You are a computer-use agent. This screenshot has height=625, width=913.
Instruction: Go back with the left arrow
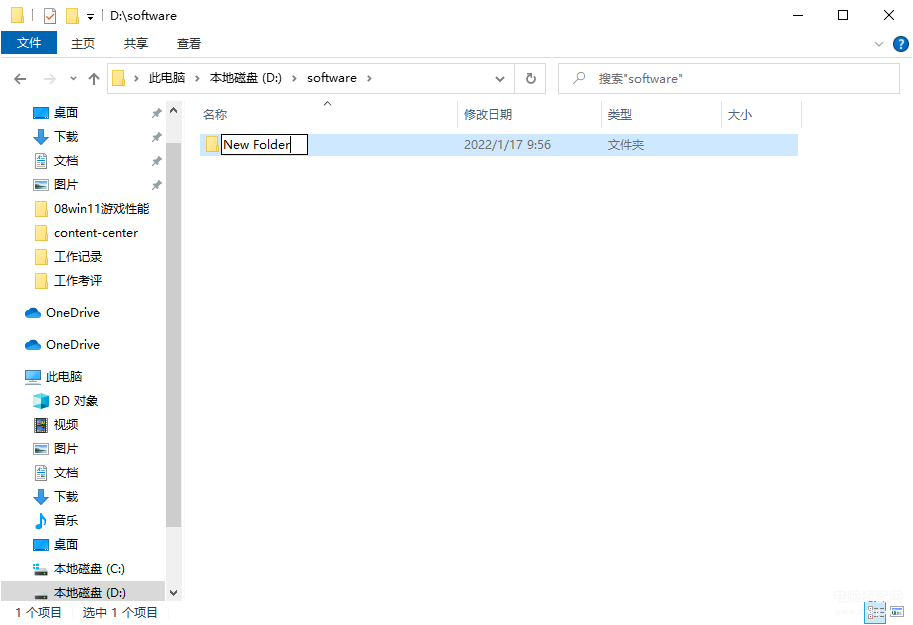(20, 79)
